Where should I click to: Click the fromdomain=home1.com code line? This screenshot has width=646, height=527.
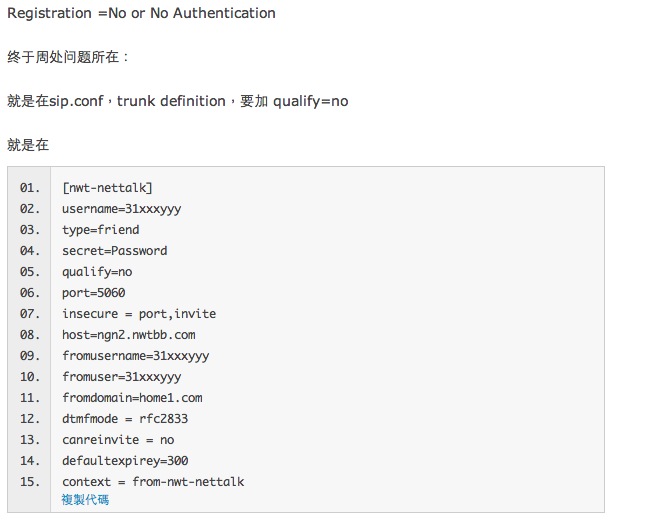(x=132, y=398)
